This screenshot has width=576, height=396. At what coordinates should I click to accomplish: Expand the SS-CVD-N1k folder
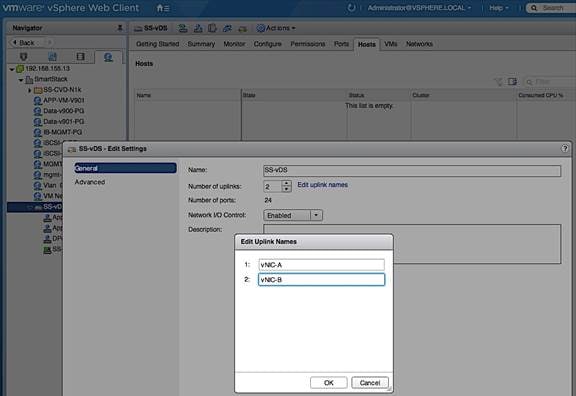[x=30, y=90]
